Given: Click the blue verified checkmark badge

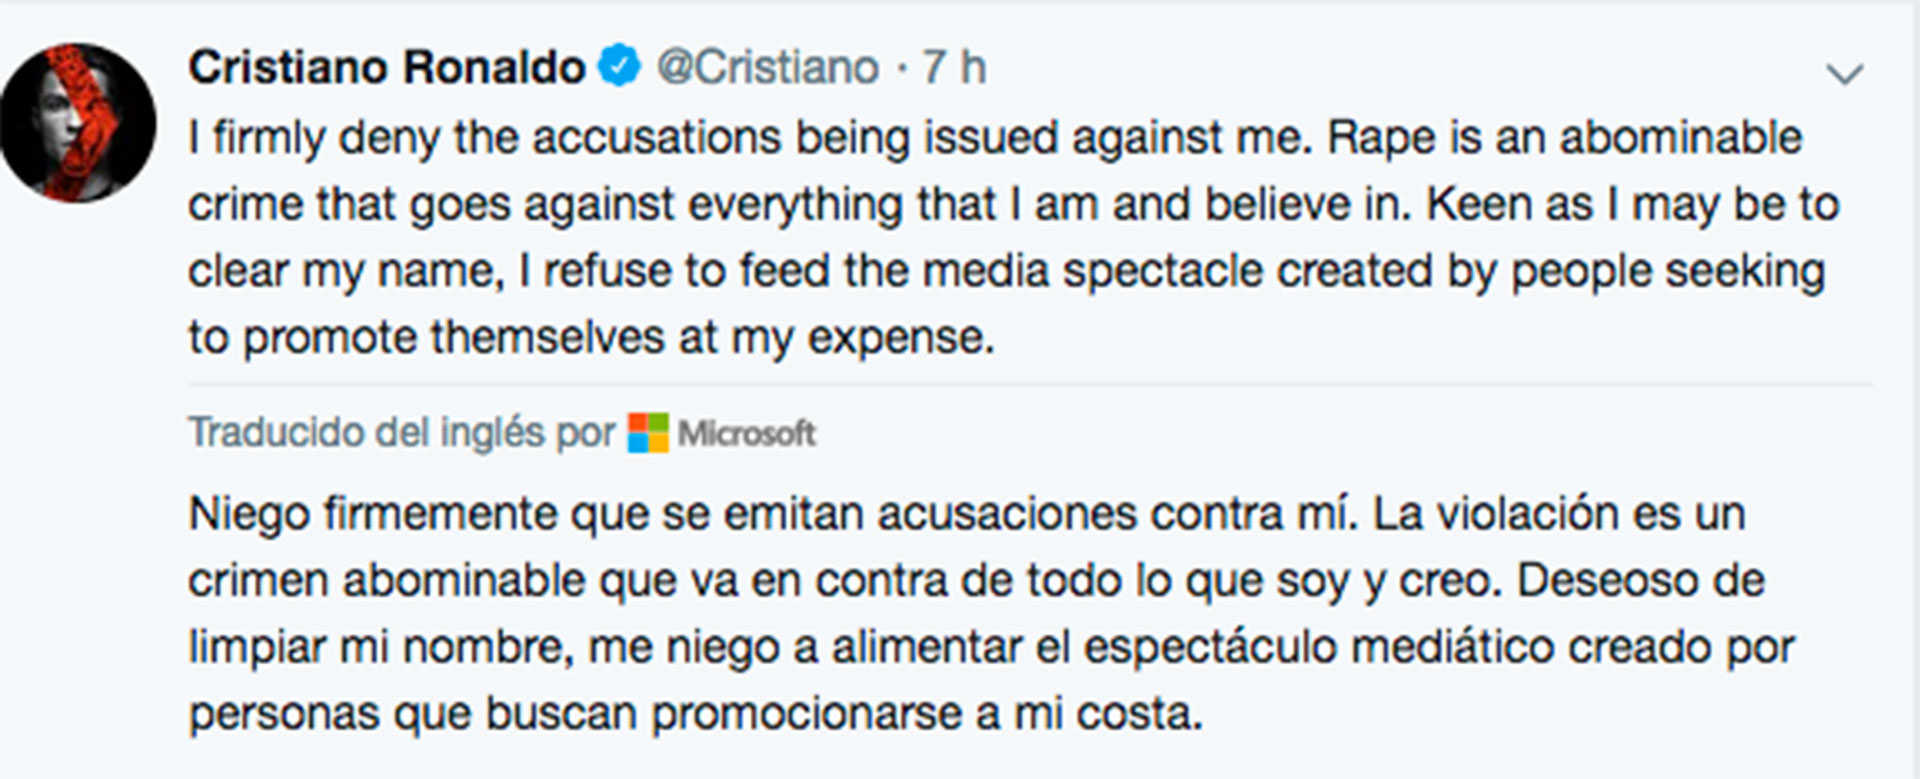Looking at the screenshot, I should click(619, 67).
